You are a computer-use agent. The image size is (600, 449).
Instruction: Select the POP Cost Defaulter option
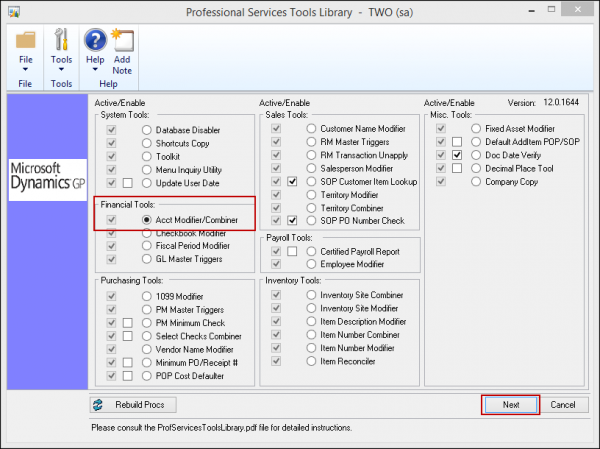click(x=147, y=376)
